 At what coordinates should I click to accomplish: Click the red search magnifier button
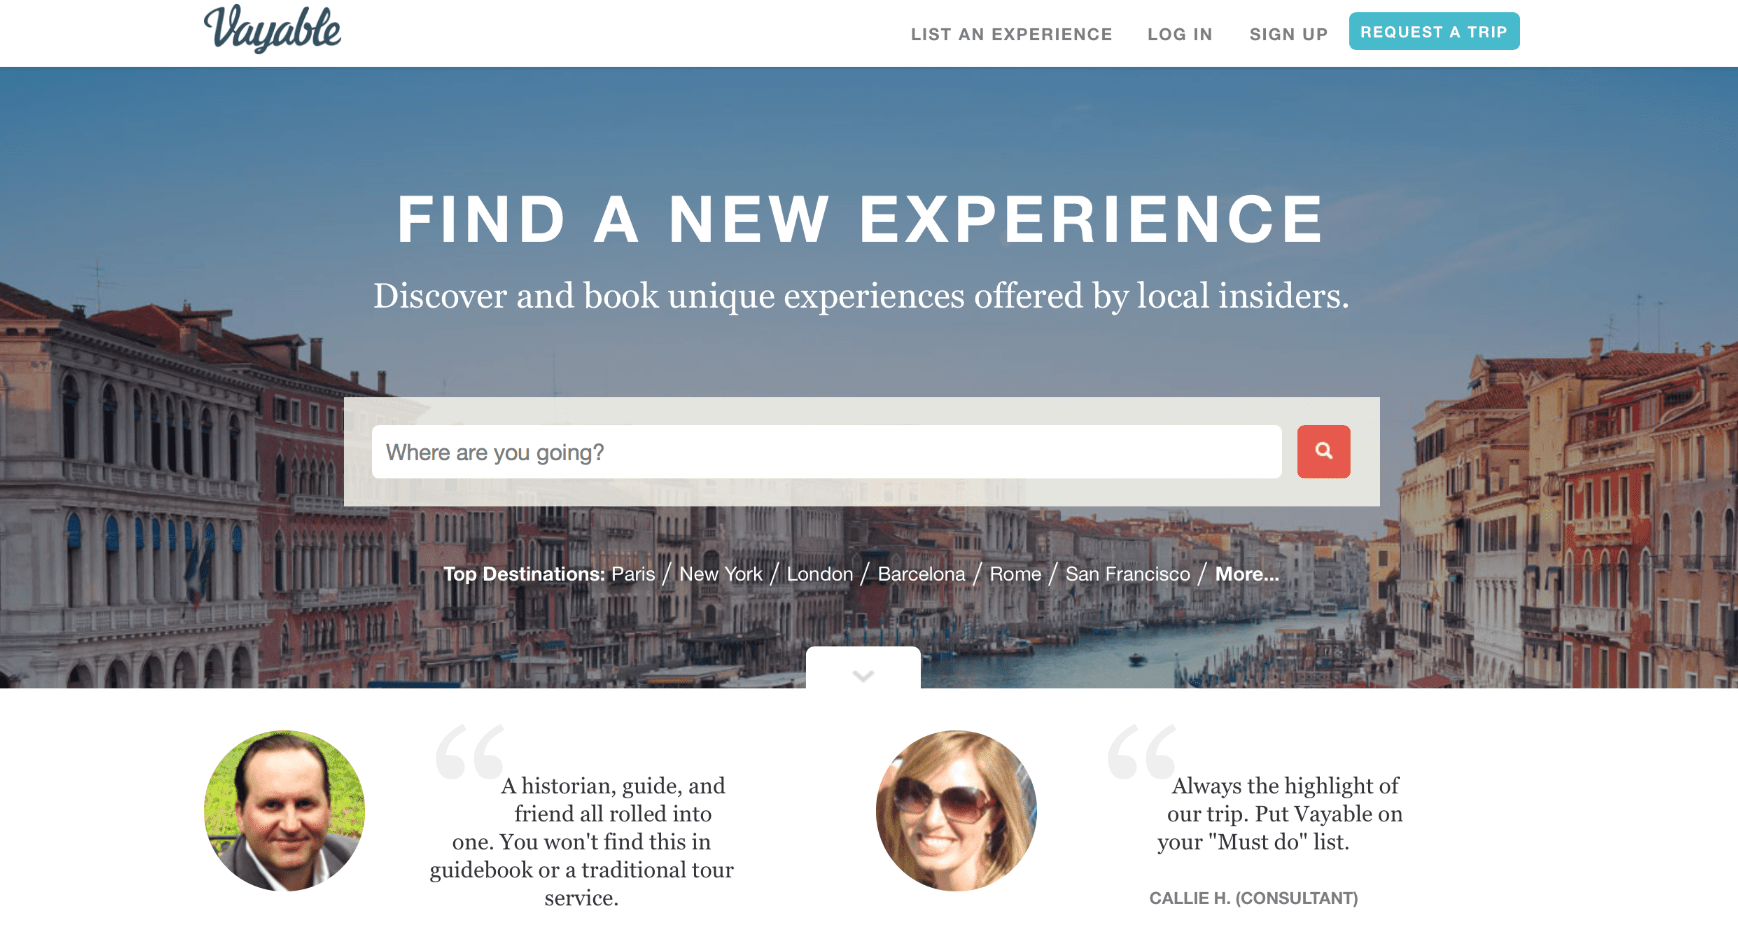[1323, 451]
